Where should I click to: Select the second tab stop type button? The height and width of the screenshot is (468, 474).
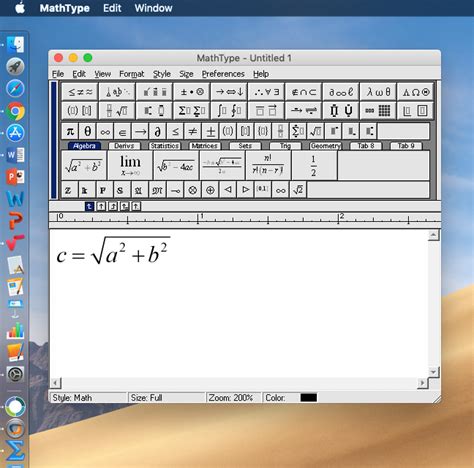pos(101,207)
